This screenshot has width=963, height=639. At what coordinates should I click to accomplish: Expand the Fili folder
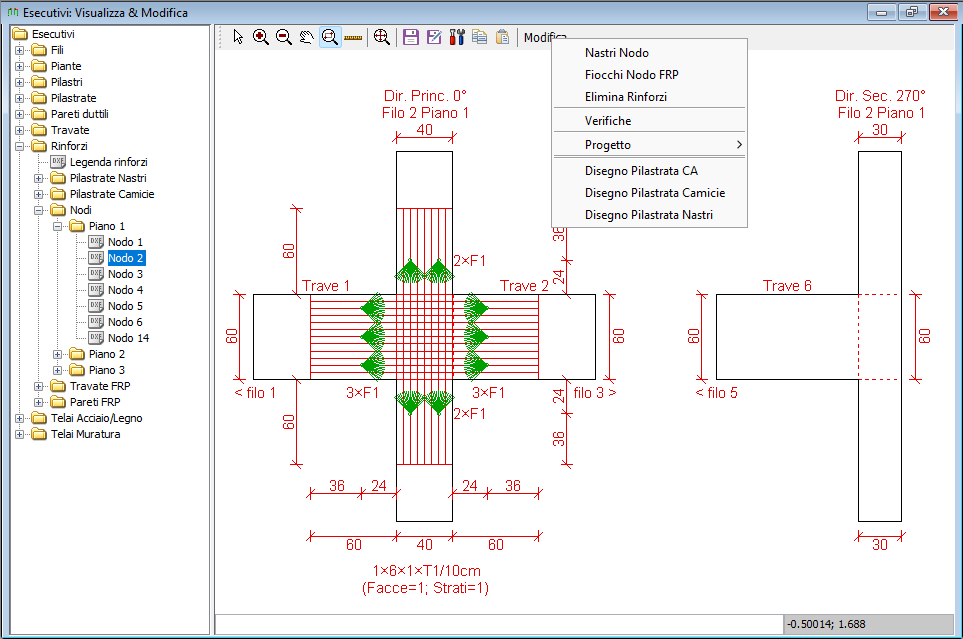coord(20,50)
